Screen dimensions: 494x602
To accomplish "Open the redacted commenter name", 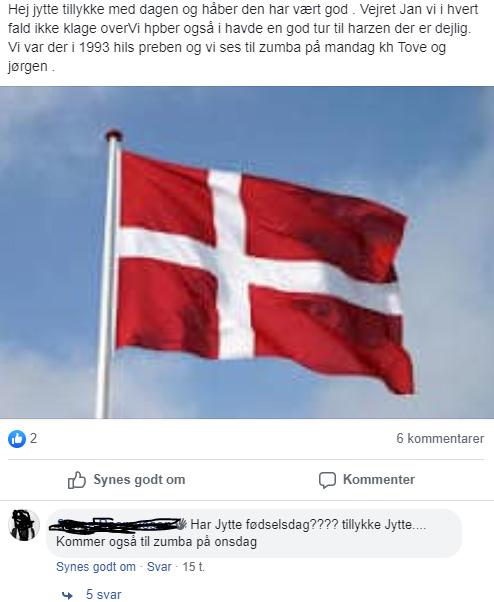I will click(118, 524).
